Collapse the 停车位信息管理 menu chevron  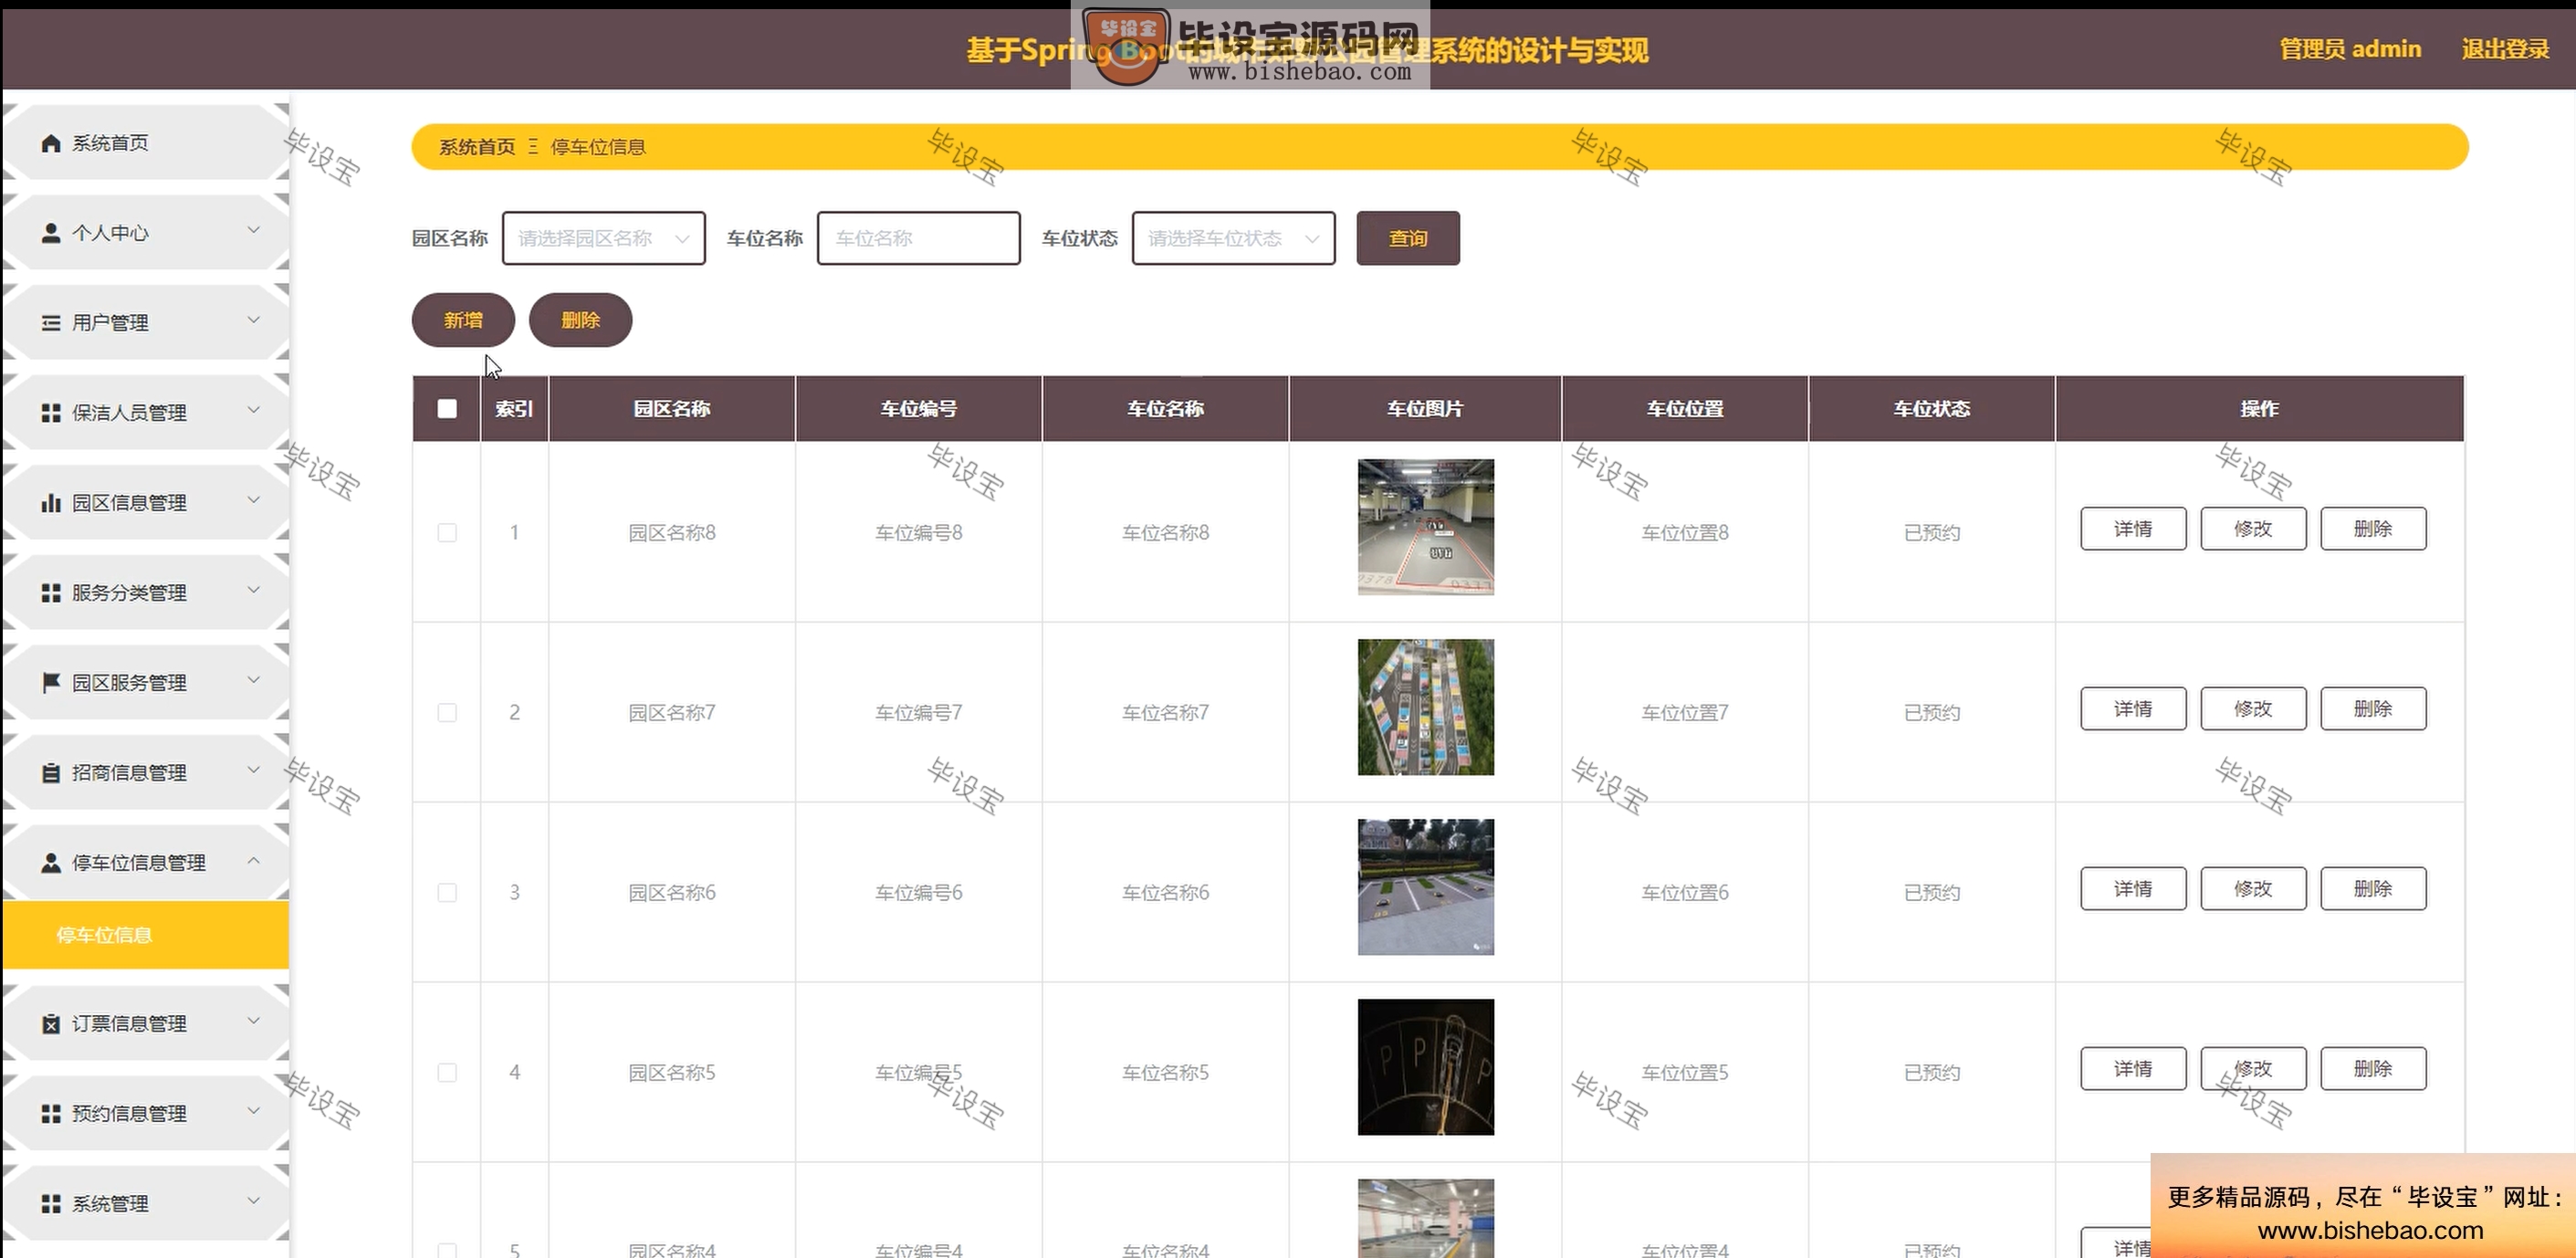pos(254,860)
